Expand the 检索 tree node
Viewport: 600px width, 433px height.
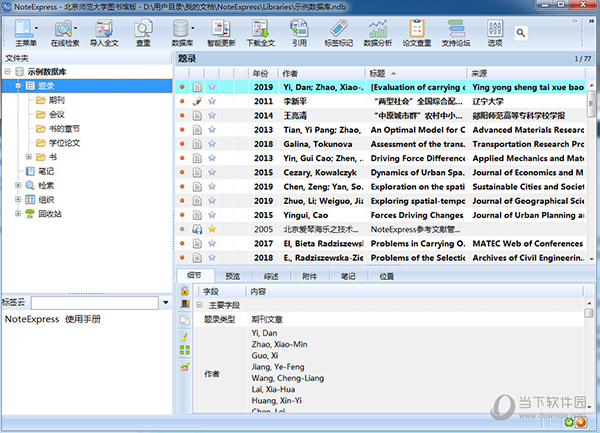18,185
